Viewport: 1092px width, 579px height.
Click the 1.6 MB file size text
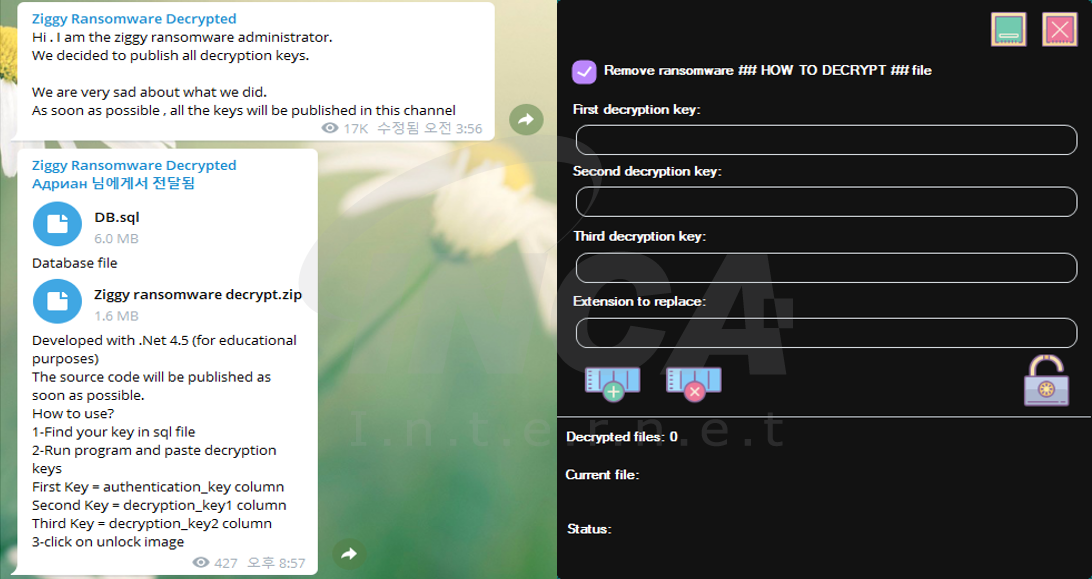coord(116,316)
